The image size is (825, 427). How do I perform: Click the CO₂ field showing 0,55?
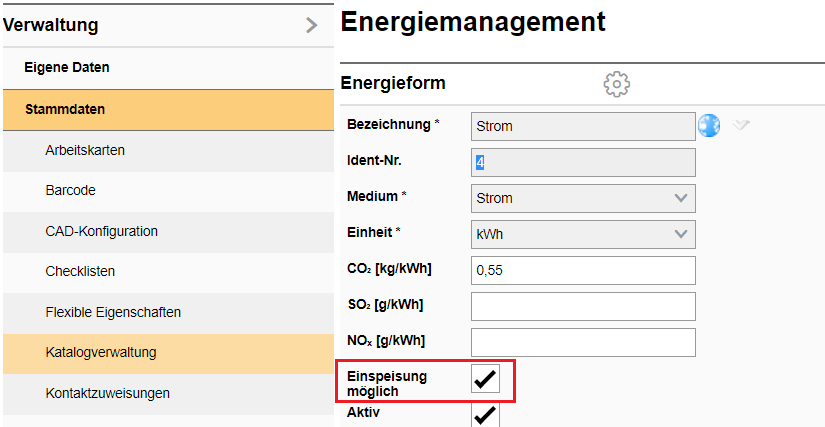click(x=583, y=270)
